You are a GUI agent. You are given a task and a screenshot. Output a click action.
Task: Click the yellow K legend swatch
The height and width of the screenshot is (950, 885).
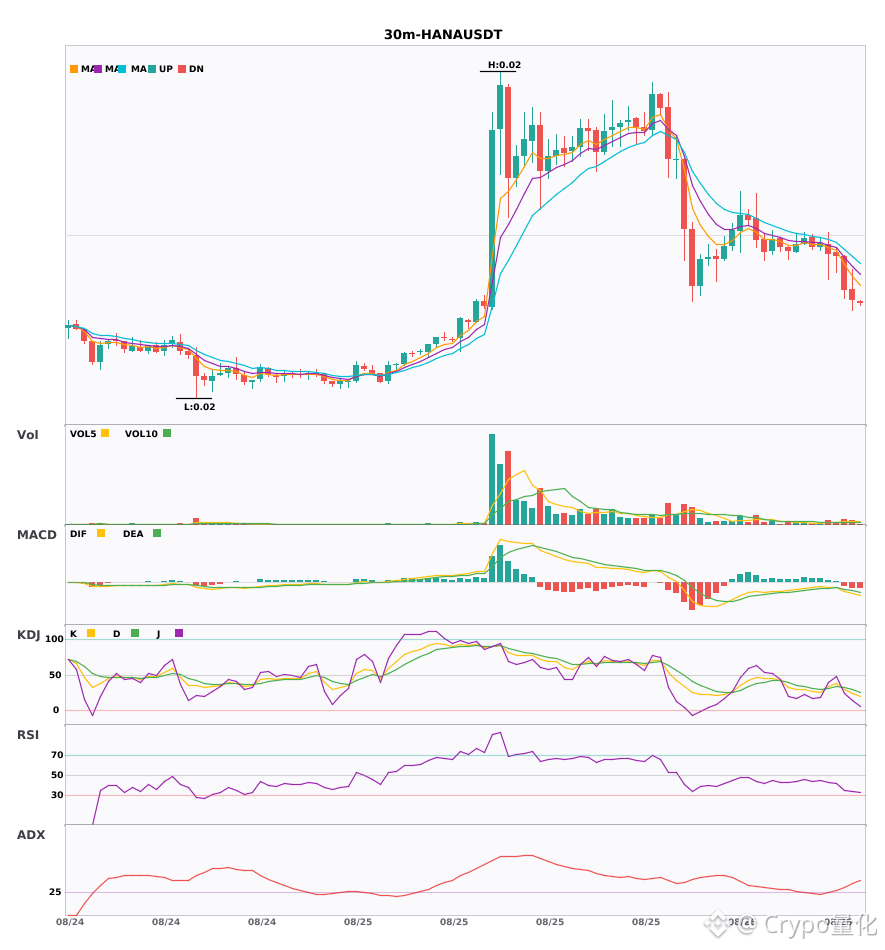91,633
